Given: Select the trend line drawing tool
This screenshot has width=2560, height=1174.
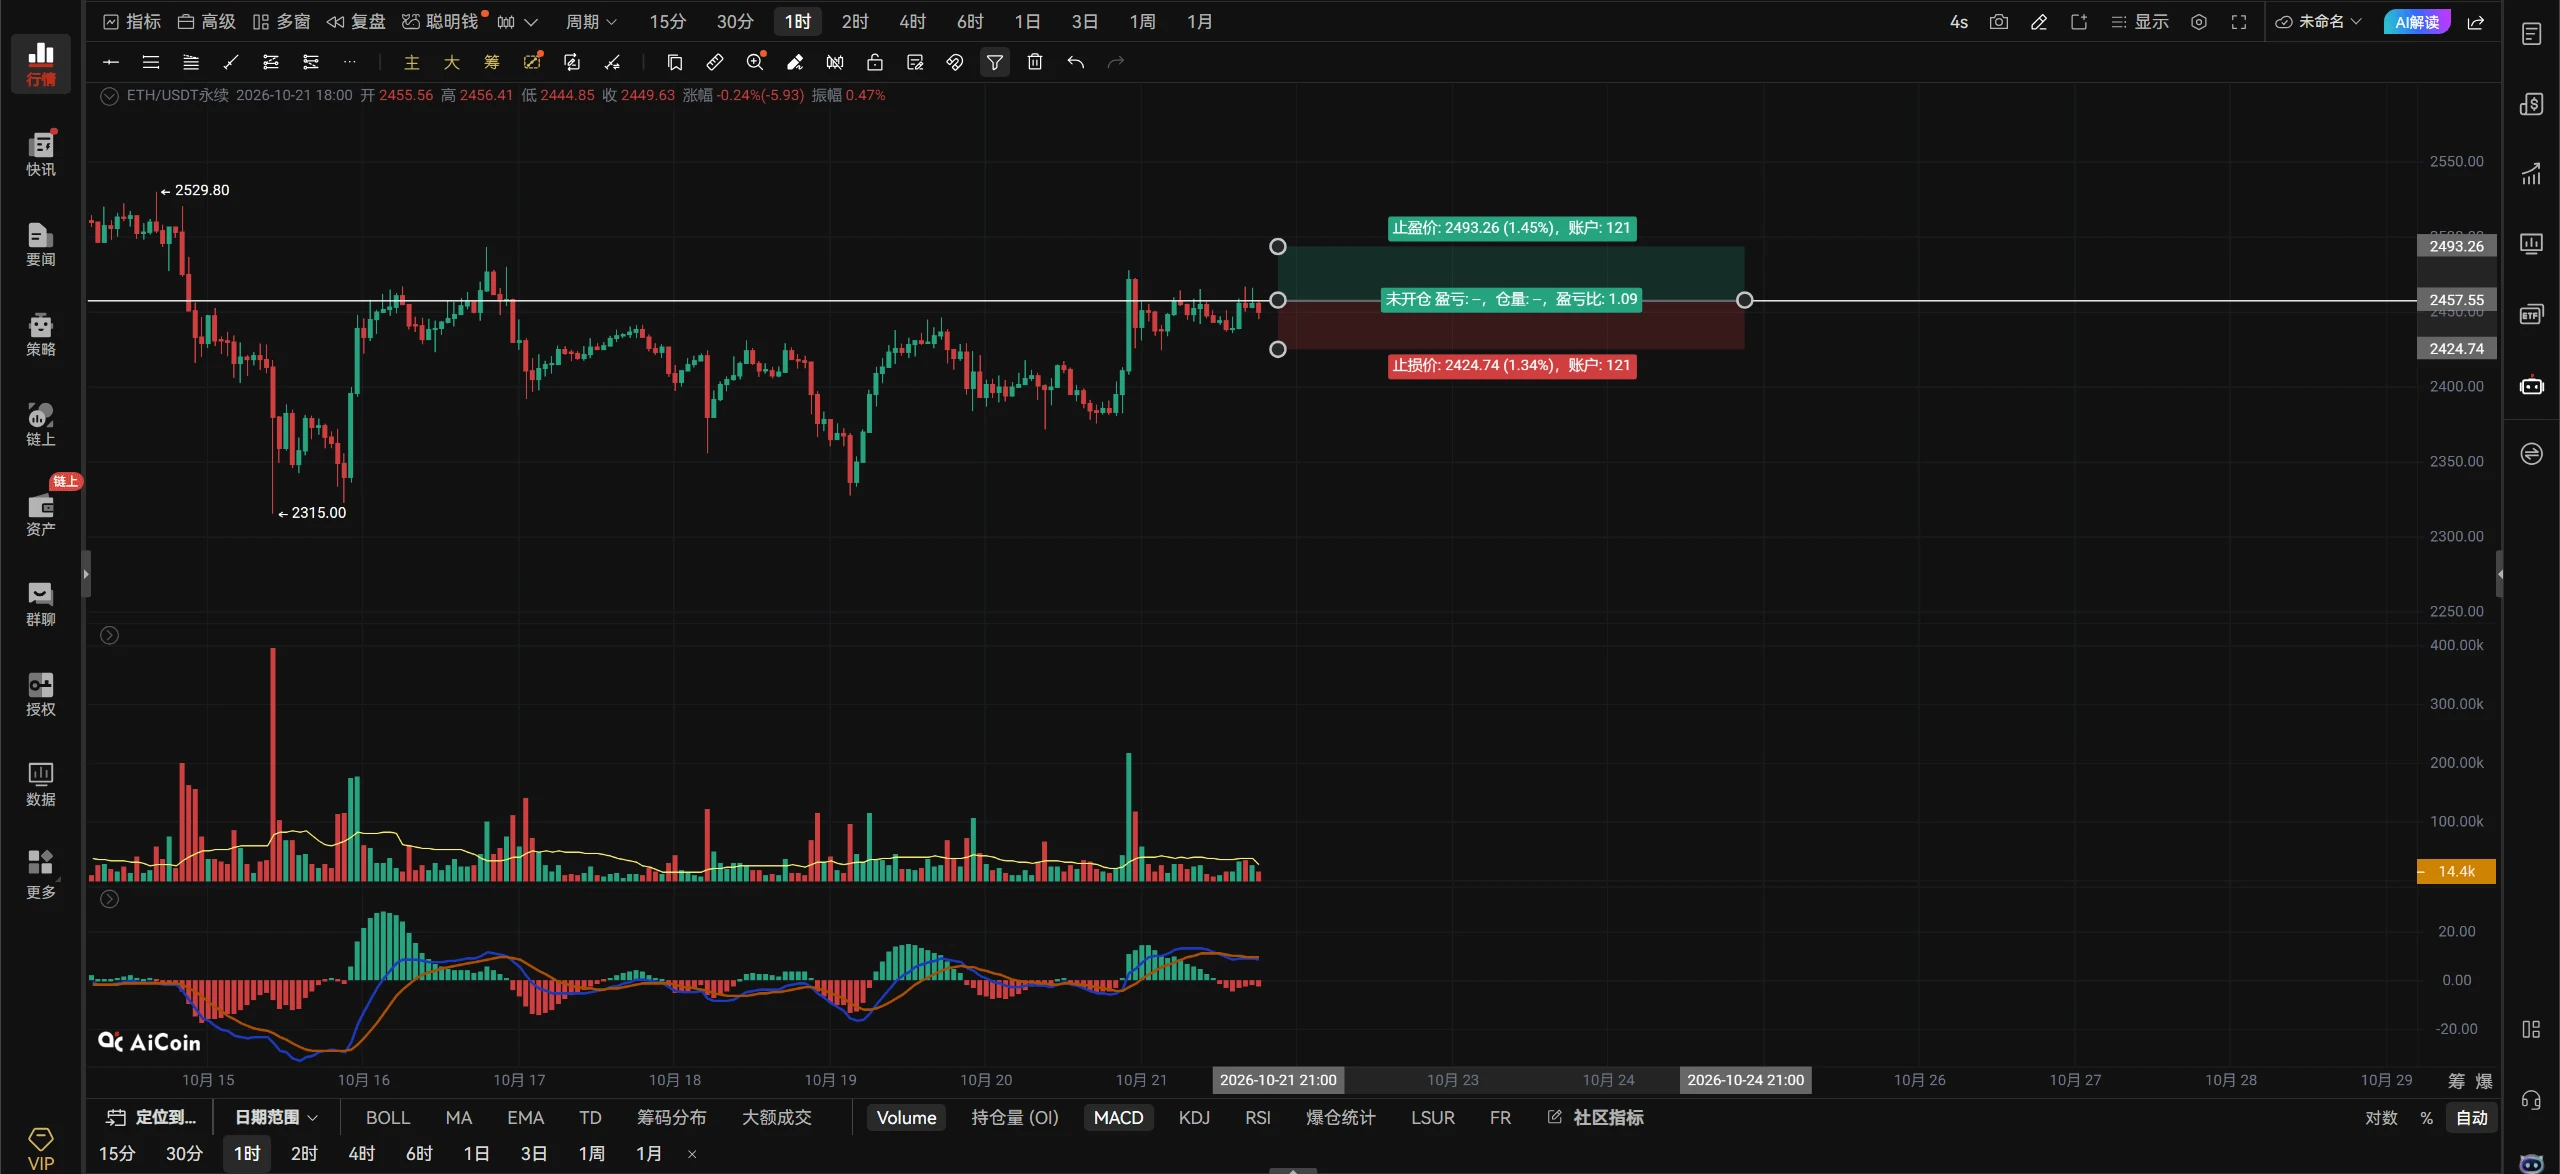Looking at the screenshot, I should 231,62.
